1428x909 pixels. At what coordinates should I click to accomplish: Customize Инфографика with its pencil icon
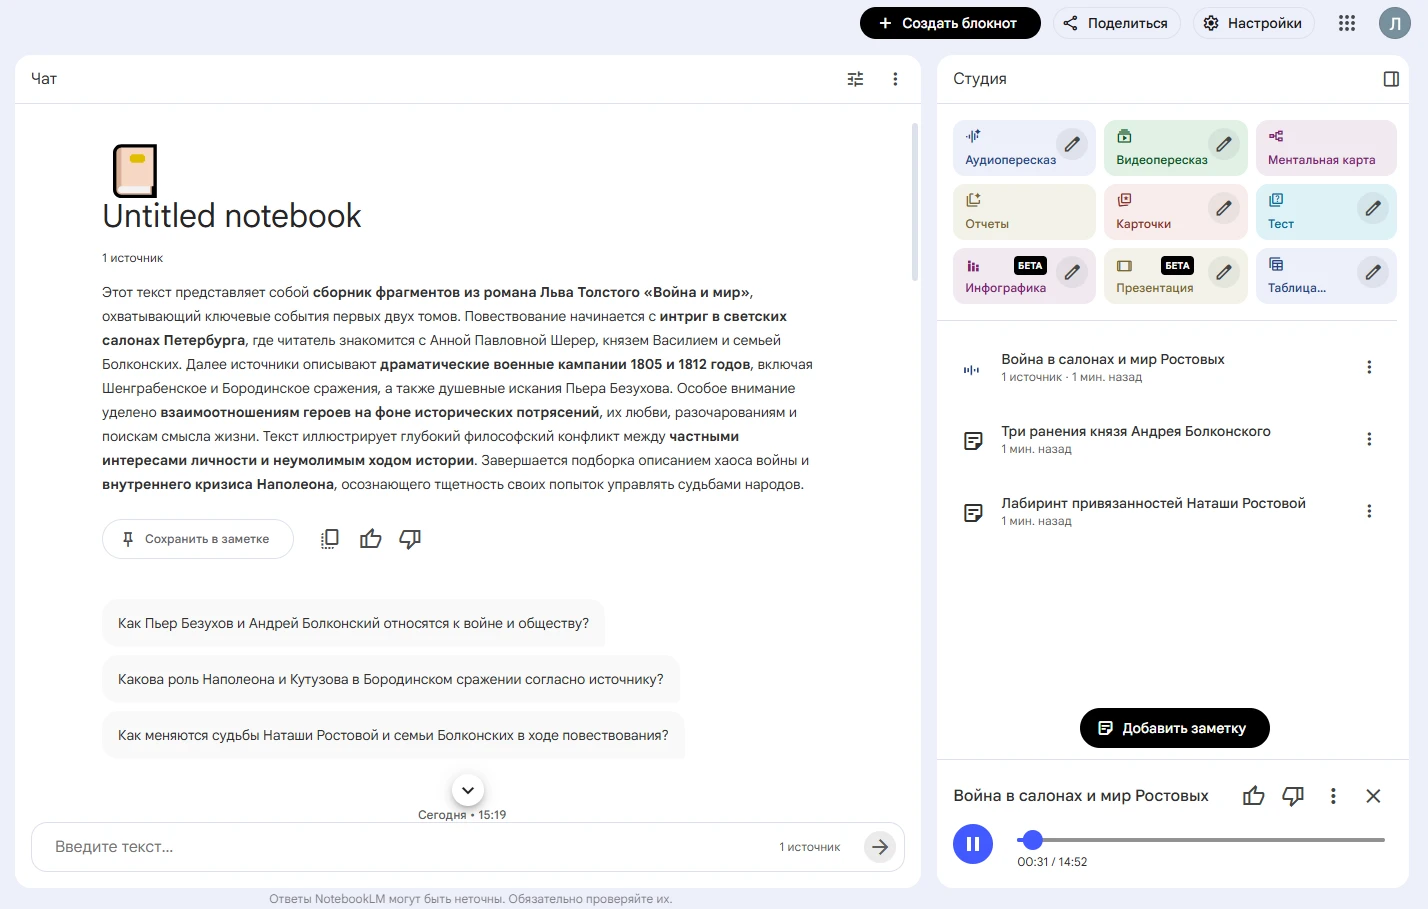pyautogui.click(x=1072, y=272)
